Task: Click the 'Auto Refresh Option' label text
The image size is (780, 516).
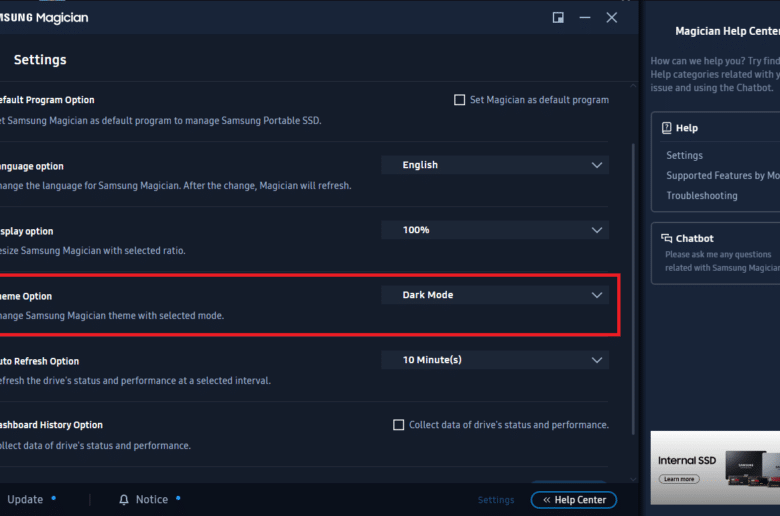Action: 39,361
